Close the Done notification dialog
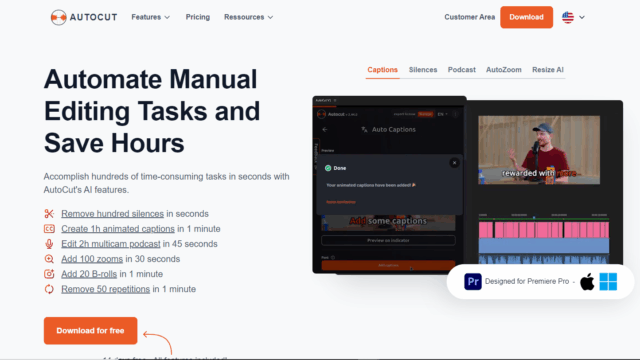The width and height of the screenshot is (640, 360). (x=454, y=163)
